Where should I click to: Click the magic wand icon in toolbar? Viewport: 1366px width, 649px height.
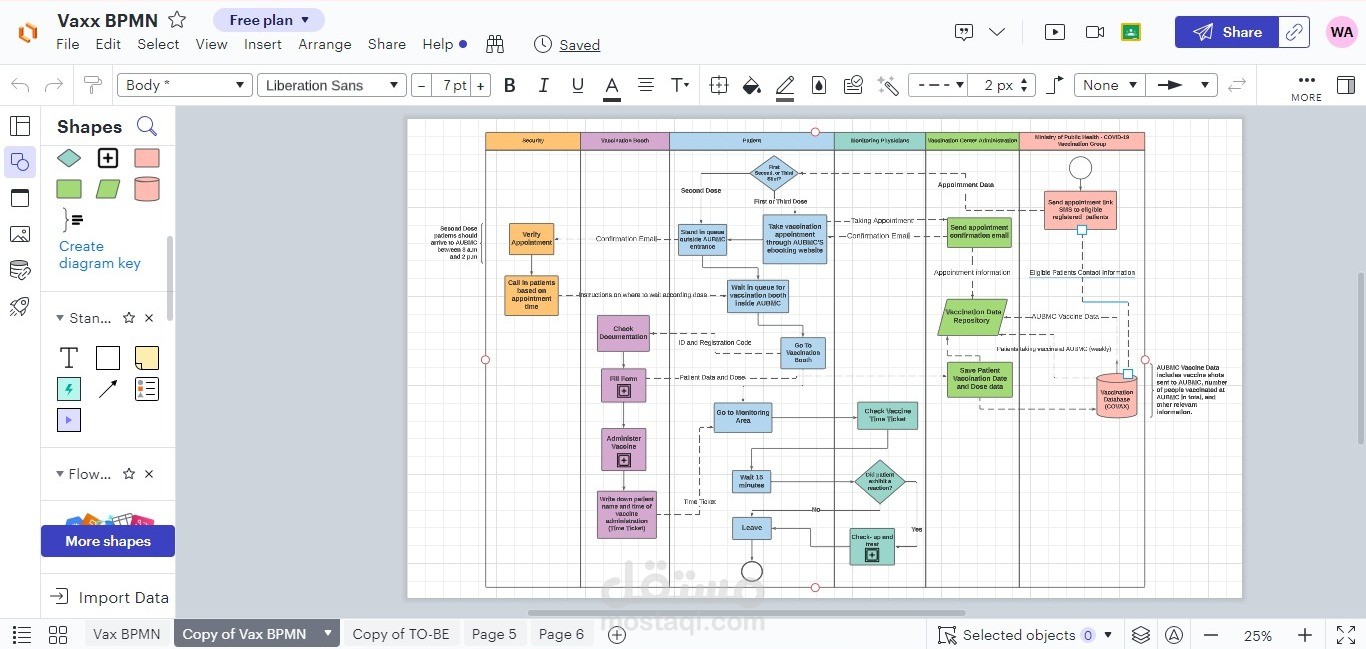(x=887, y=85)
